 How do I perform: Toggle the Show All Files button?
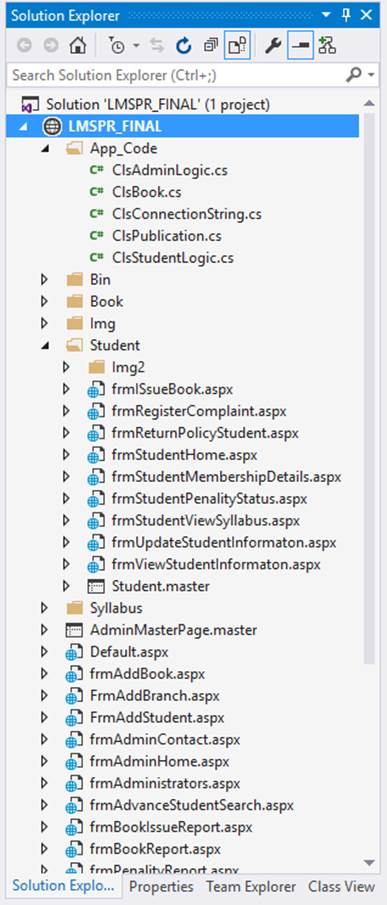click(238, 46)
